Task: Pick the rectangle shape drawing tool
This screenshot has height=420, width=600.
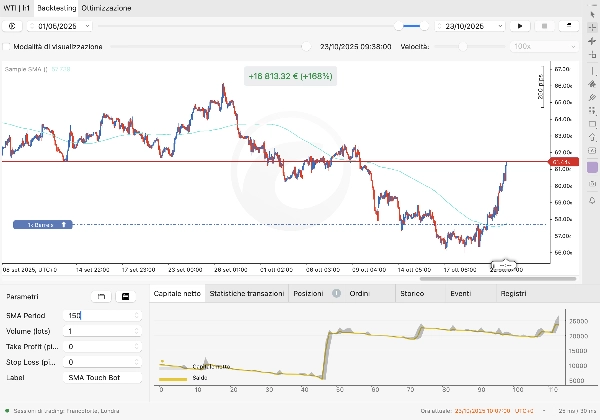Action: pos(592,124)
